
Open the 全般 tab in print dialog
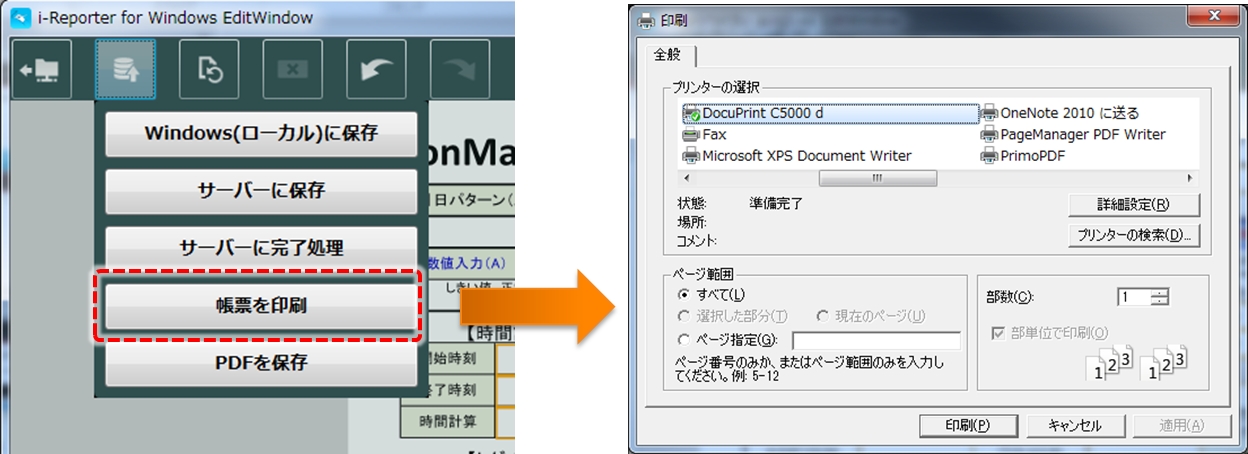coord(667,54)
